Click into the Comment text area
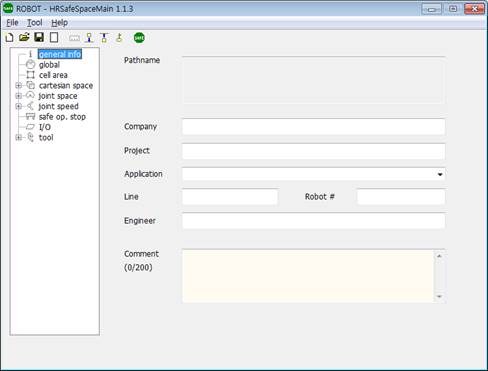The height and width of the screenshot is (371, 488). 308,276
